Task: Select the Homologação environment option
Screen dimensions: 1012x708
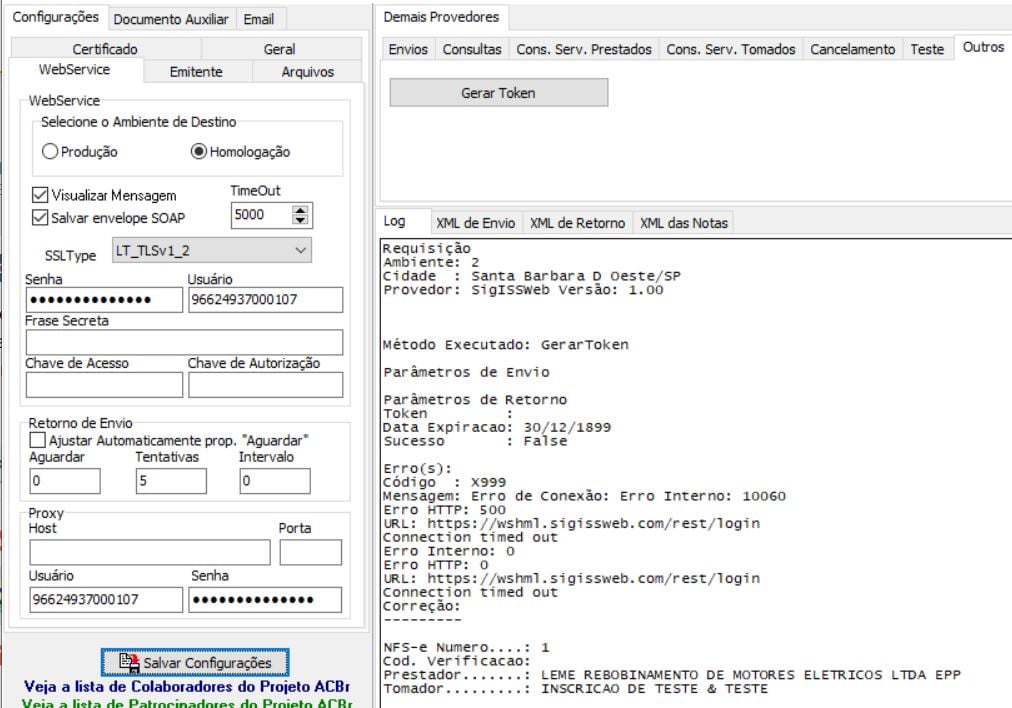Action: click(x=198, y=152)
